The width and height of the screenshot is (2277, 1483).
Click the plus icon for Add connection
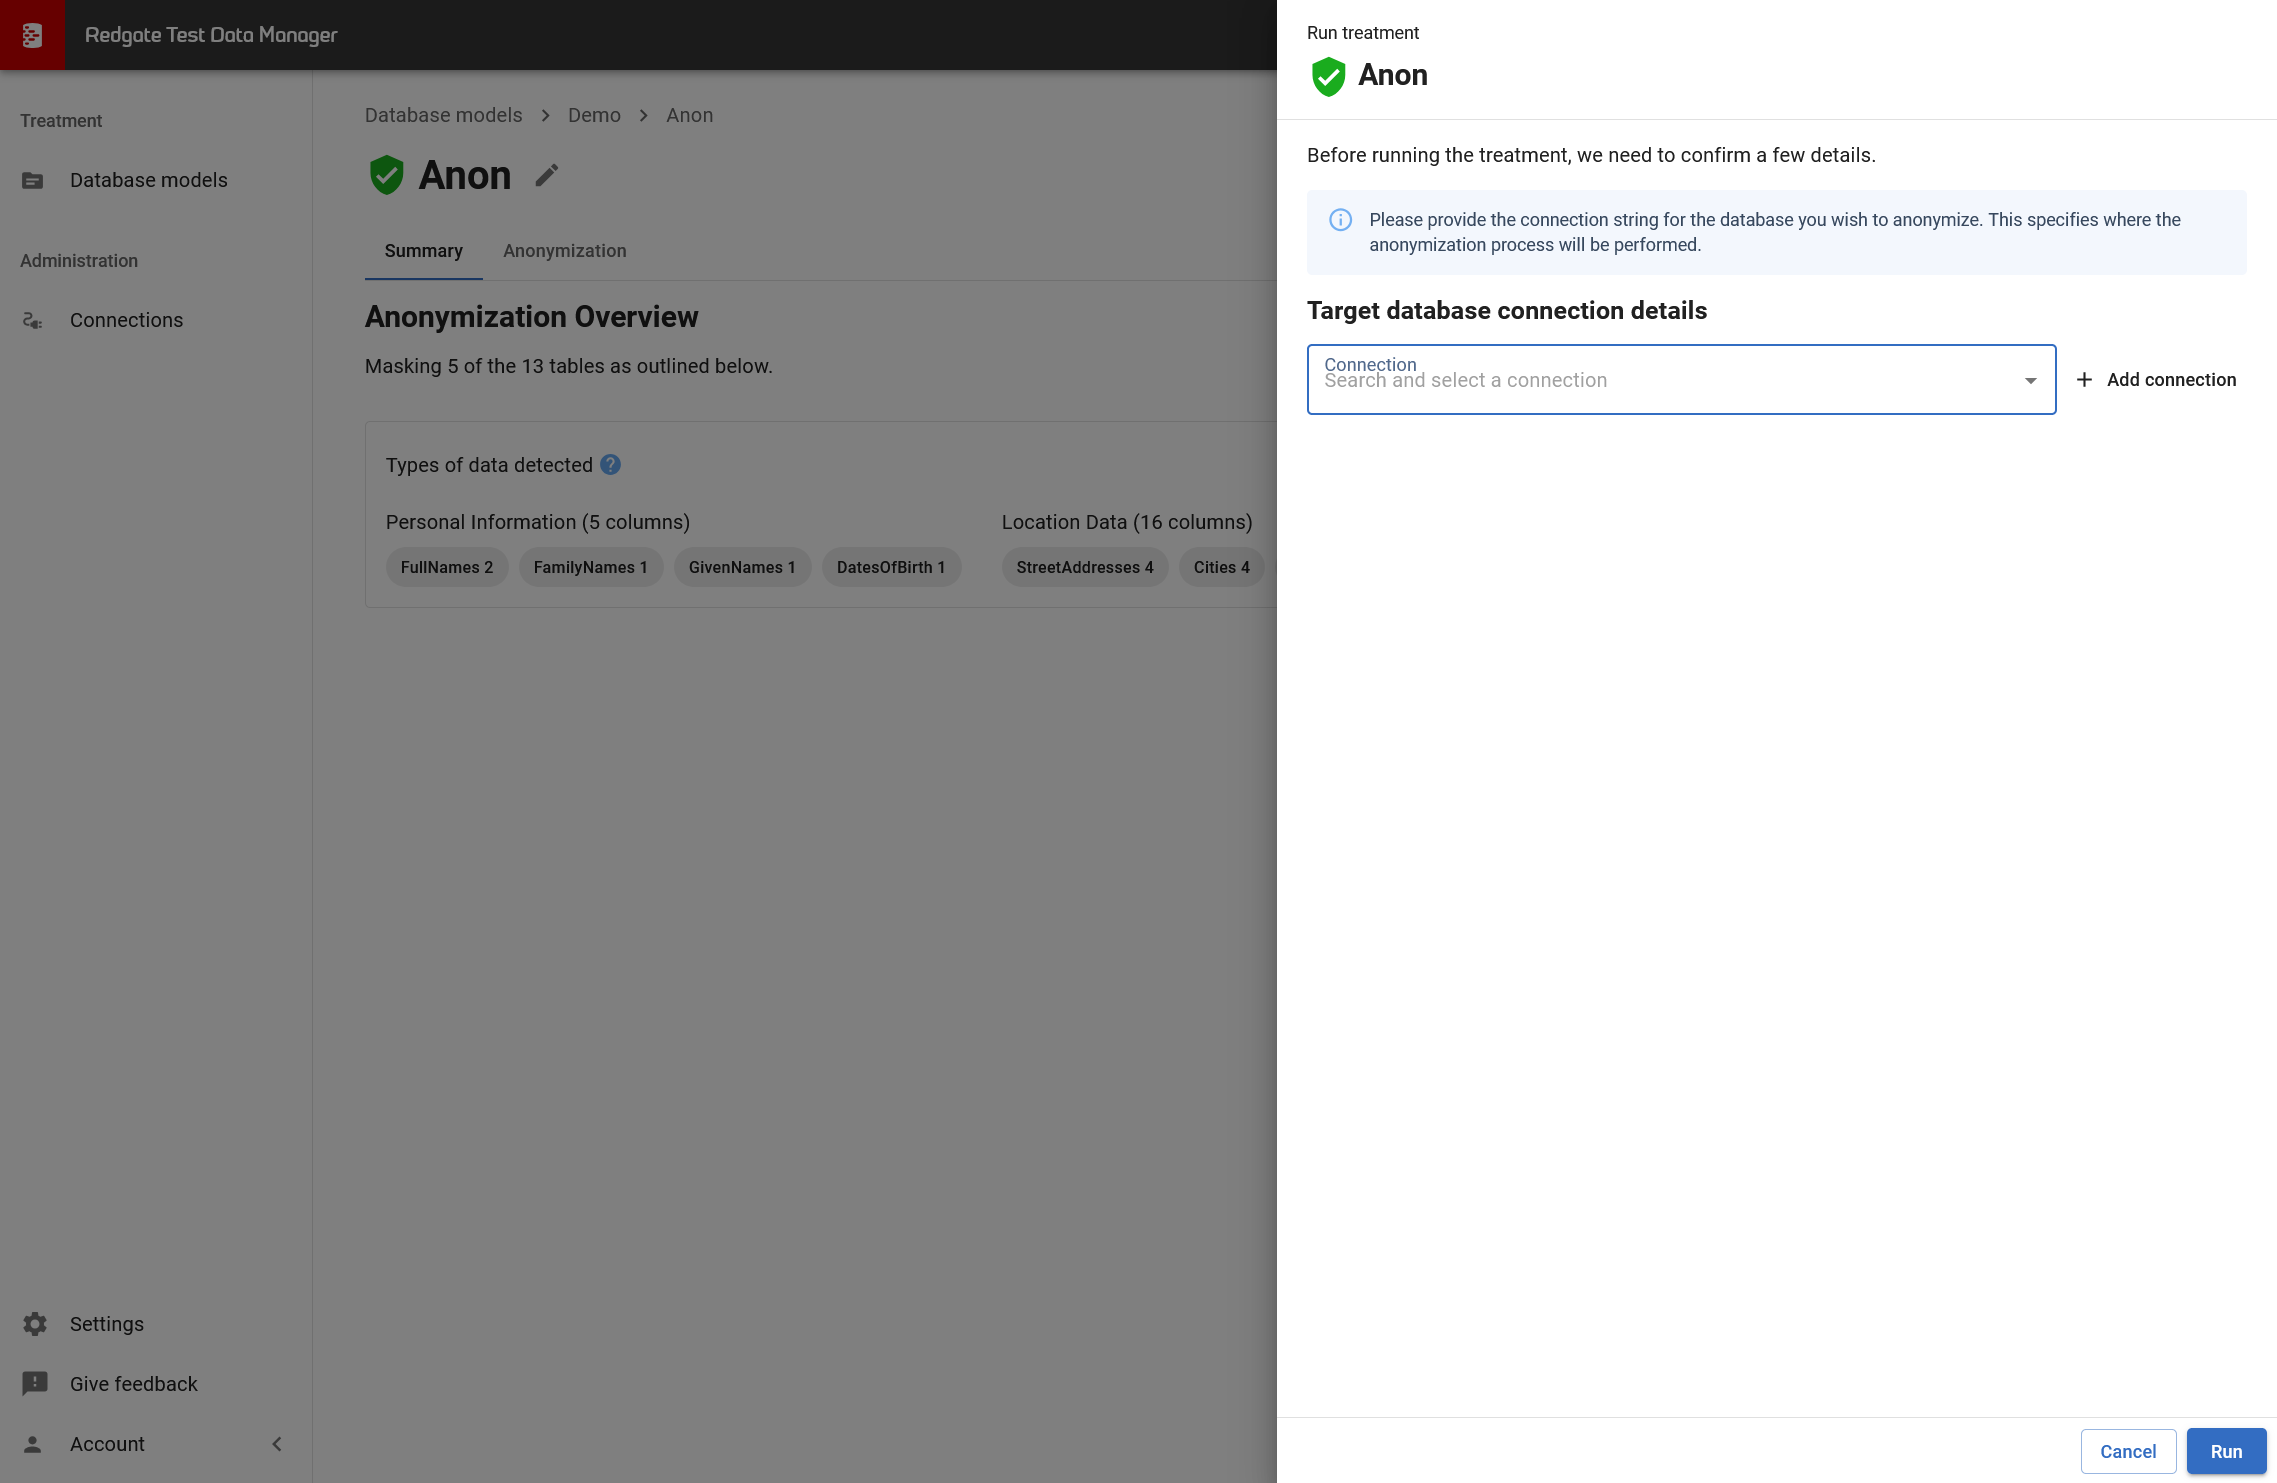point(2084,380)
